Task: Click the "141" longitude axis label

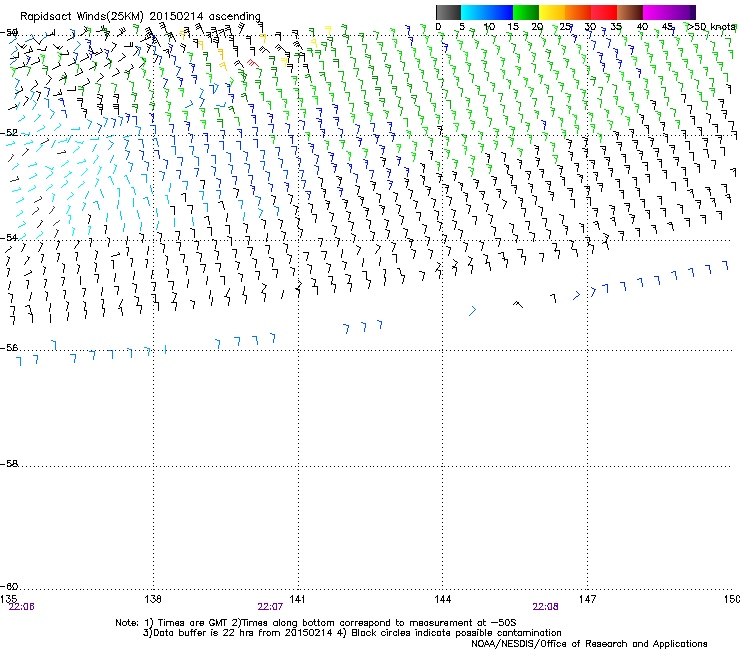Action: pos(297,599)
